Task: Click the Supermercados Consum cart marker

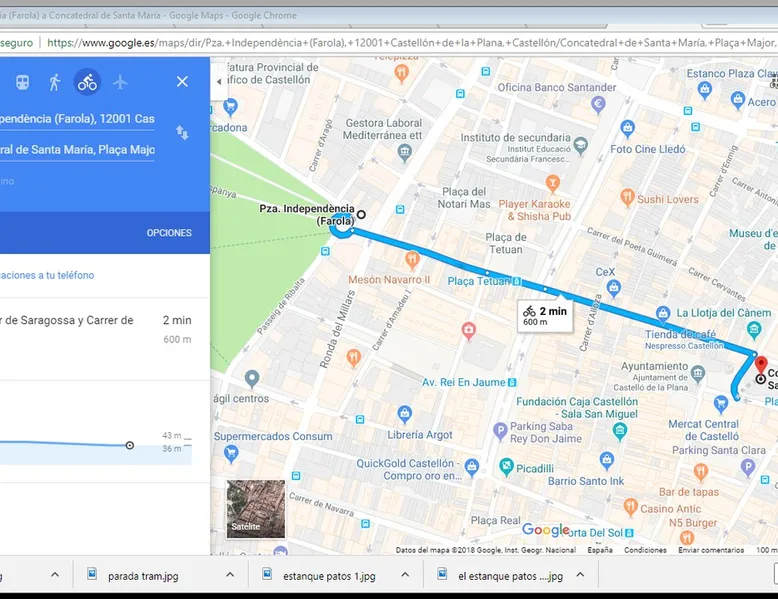Action: click(x=231, y=453)
